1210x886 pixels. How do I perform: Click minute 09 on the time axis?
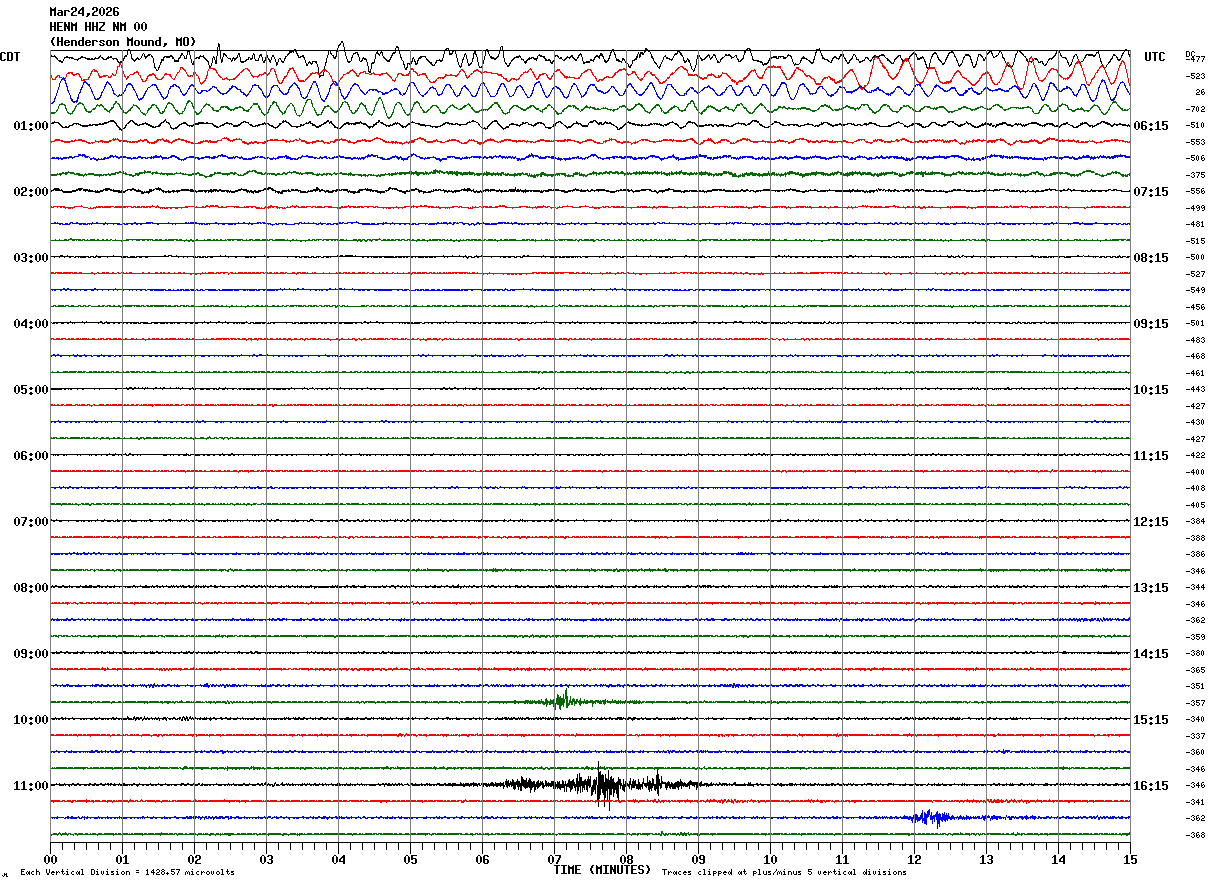tap(698, 859)
